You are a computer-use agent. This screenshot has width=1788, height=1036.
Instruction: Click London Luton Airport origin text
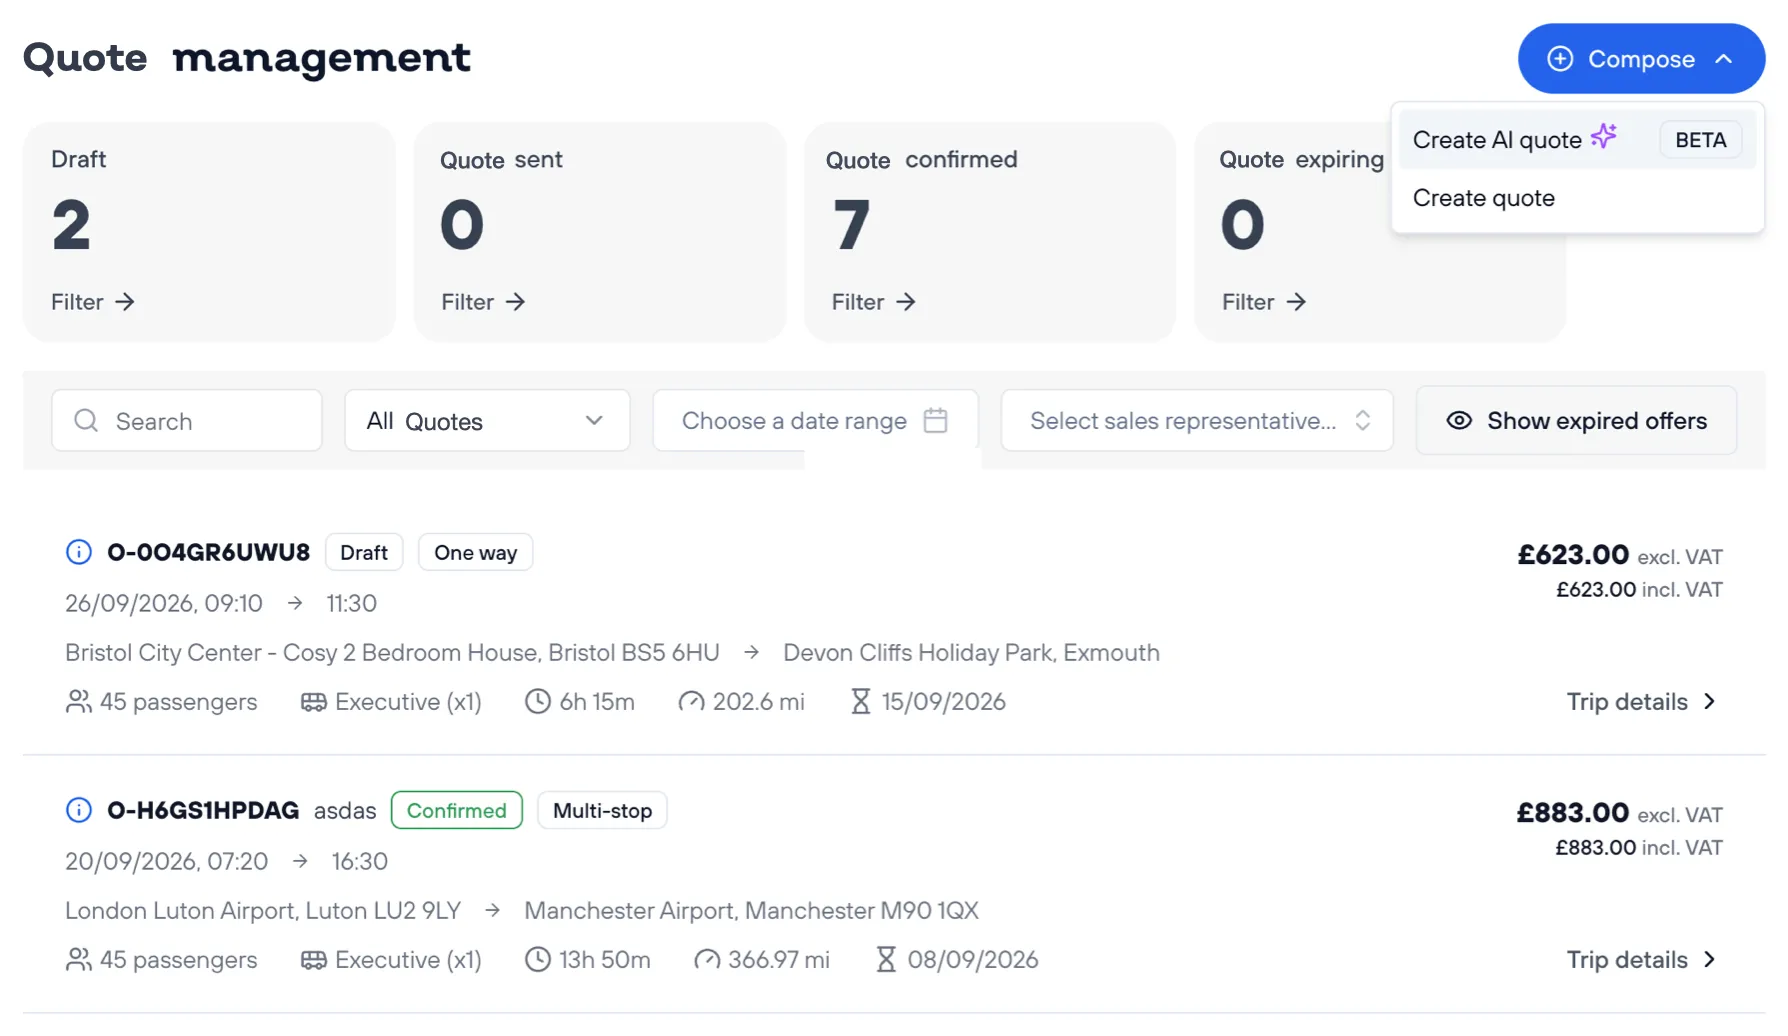click(263, 911)
